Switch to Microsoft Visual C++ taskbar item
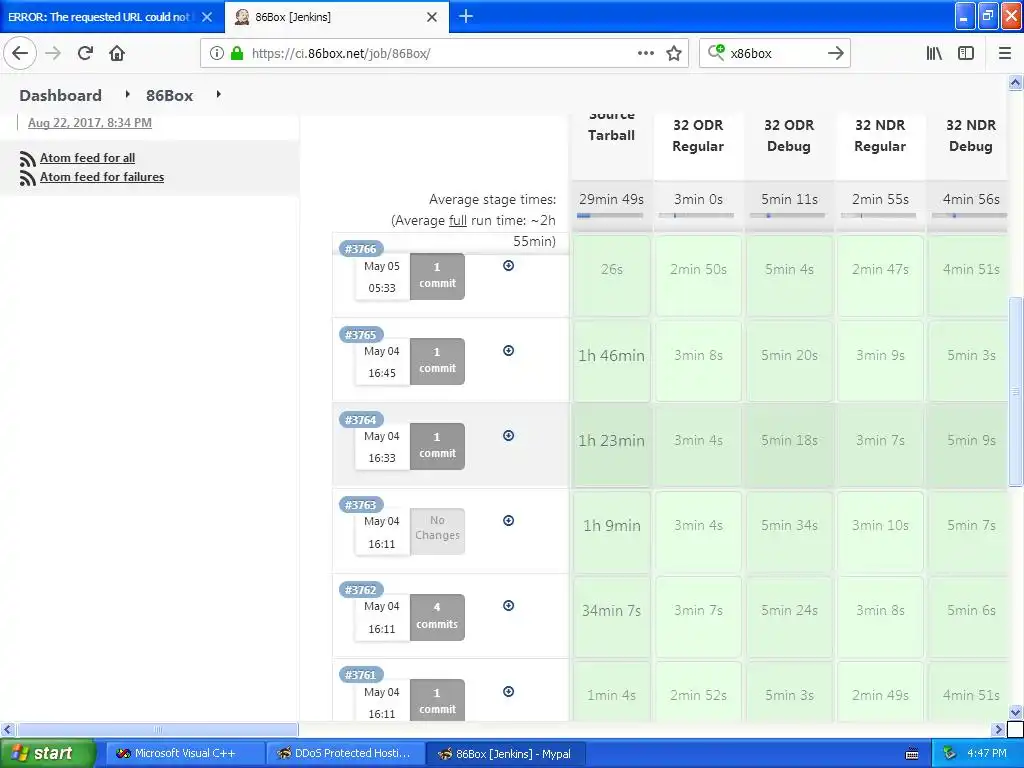The image size is (1024, 768). point(184,753)
